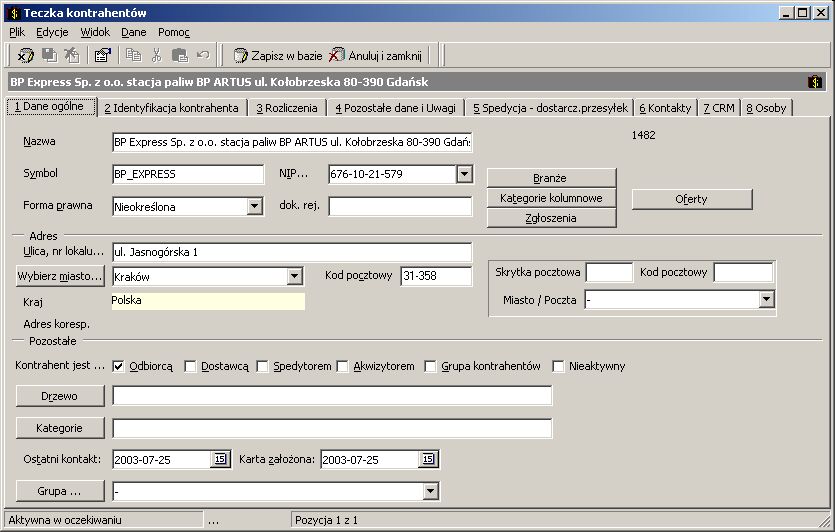The image size is (835, 532).
Task: Click Zapisz w bazie save icon
Action: tap(241, 55)
